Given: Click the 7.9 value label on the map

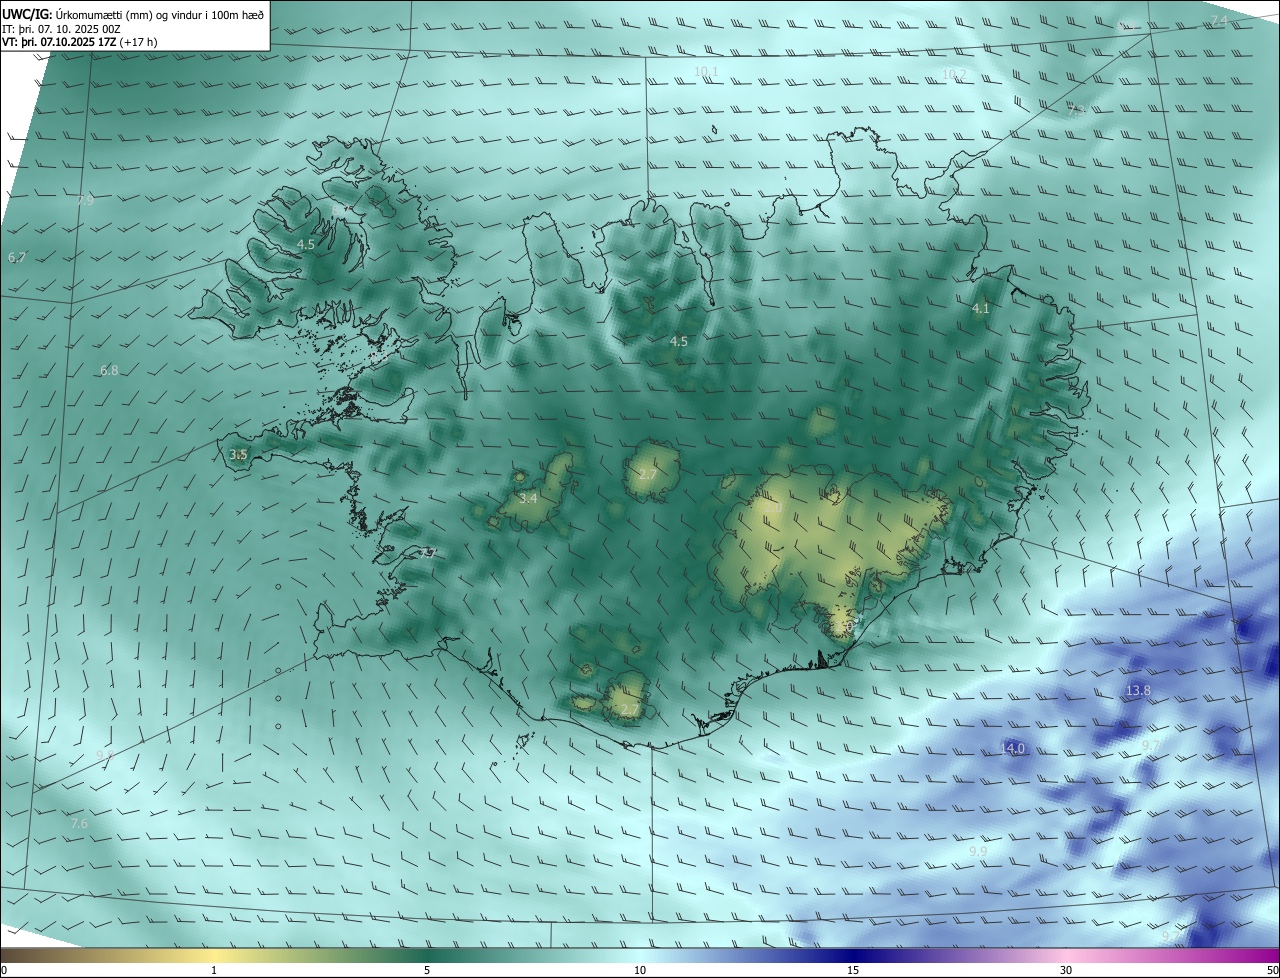Looking at the screenshot, I should (85, 201).
